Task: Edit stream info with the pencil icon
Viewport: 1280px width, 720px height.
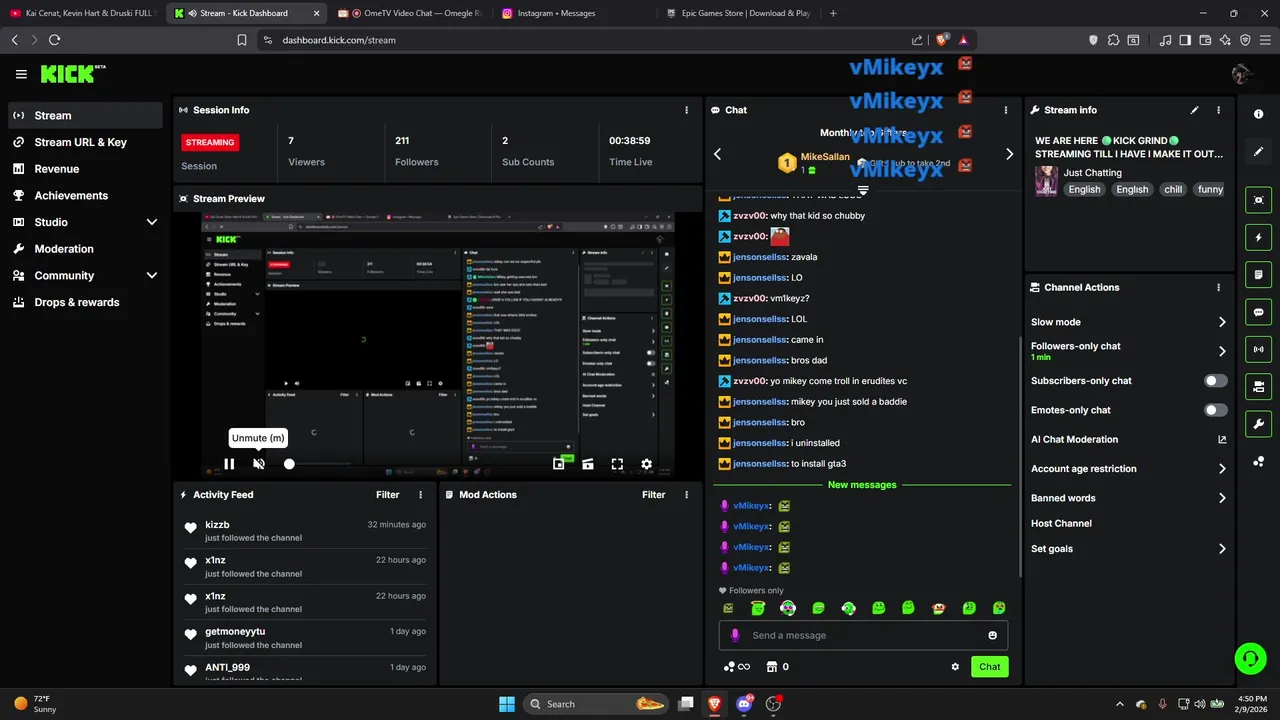Action: (1194, 110)
